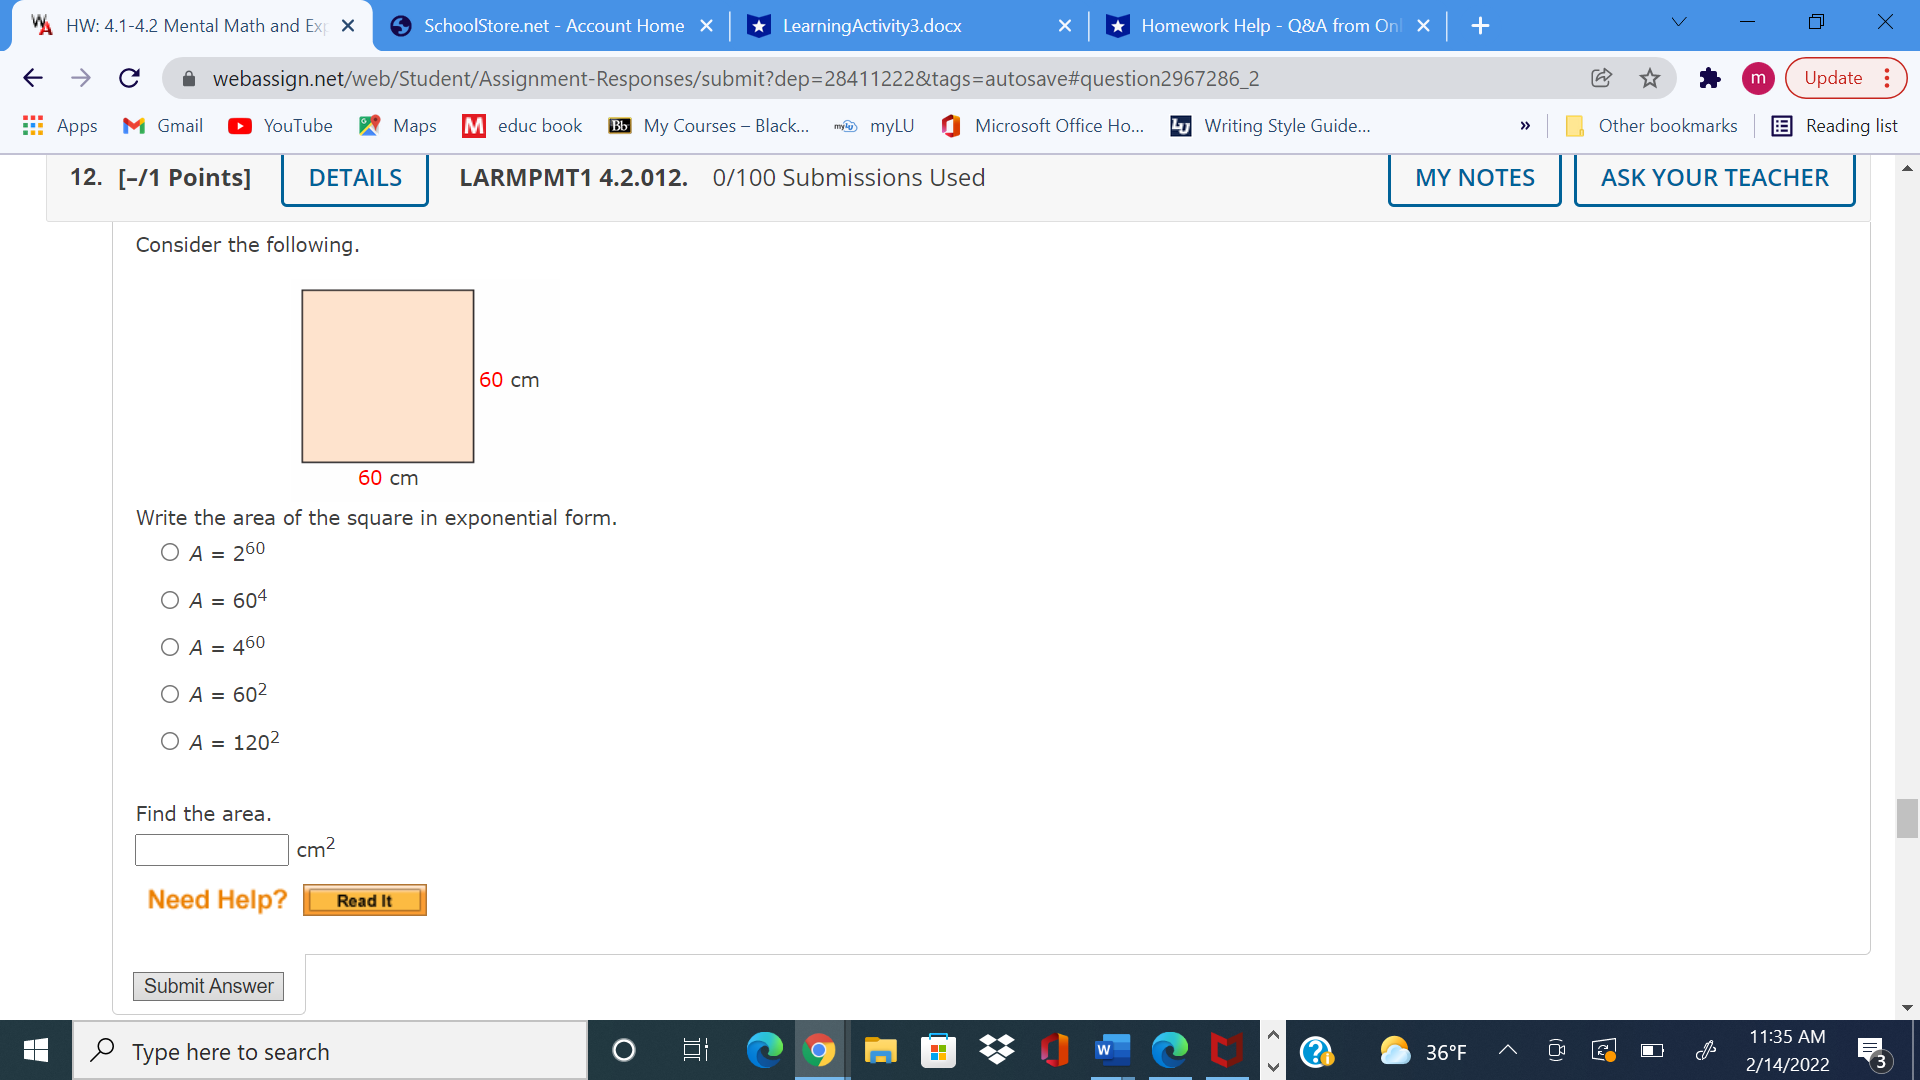Click the Update button in browser toolbar
This screenshot has width=1920, height=1080.
[x=1841, y=78]
